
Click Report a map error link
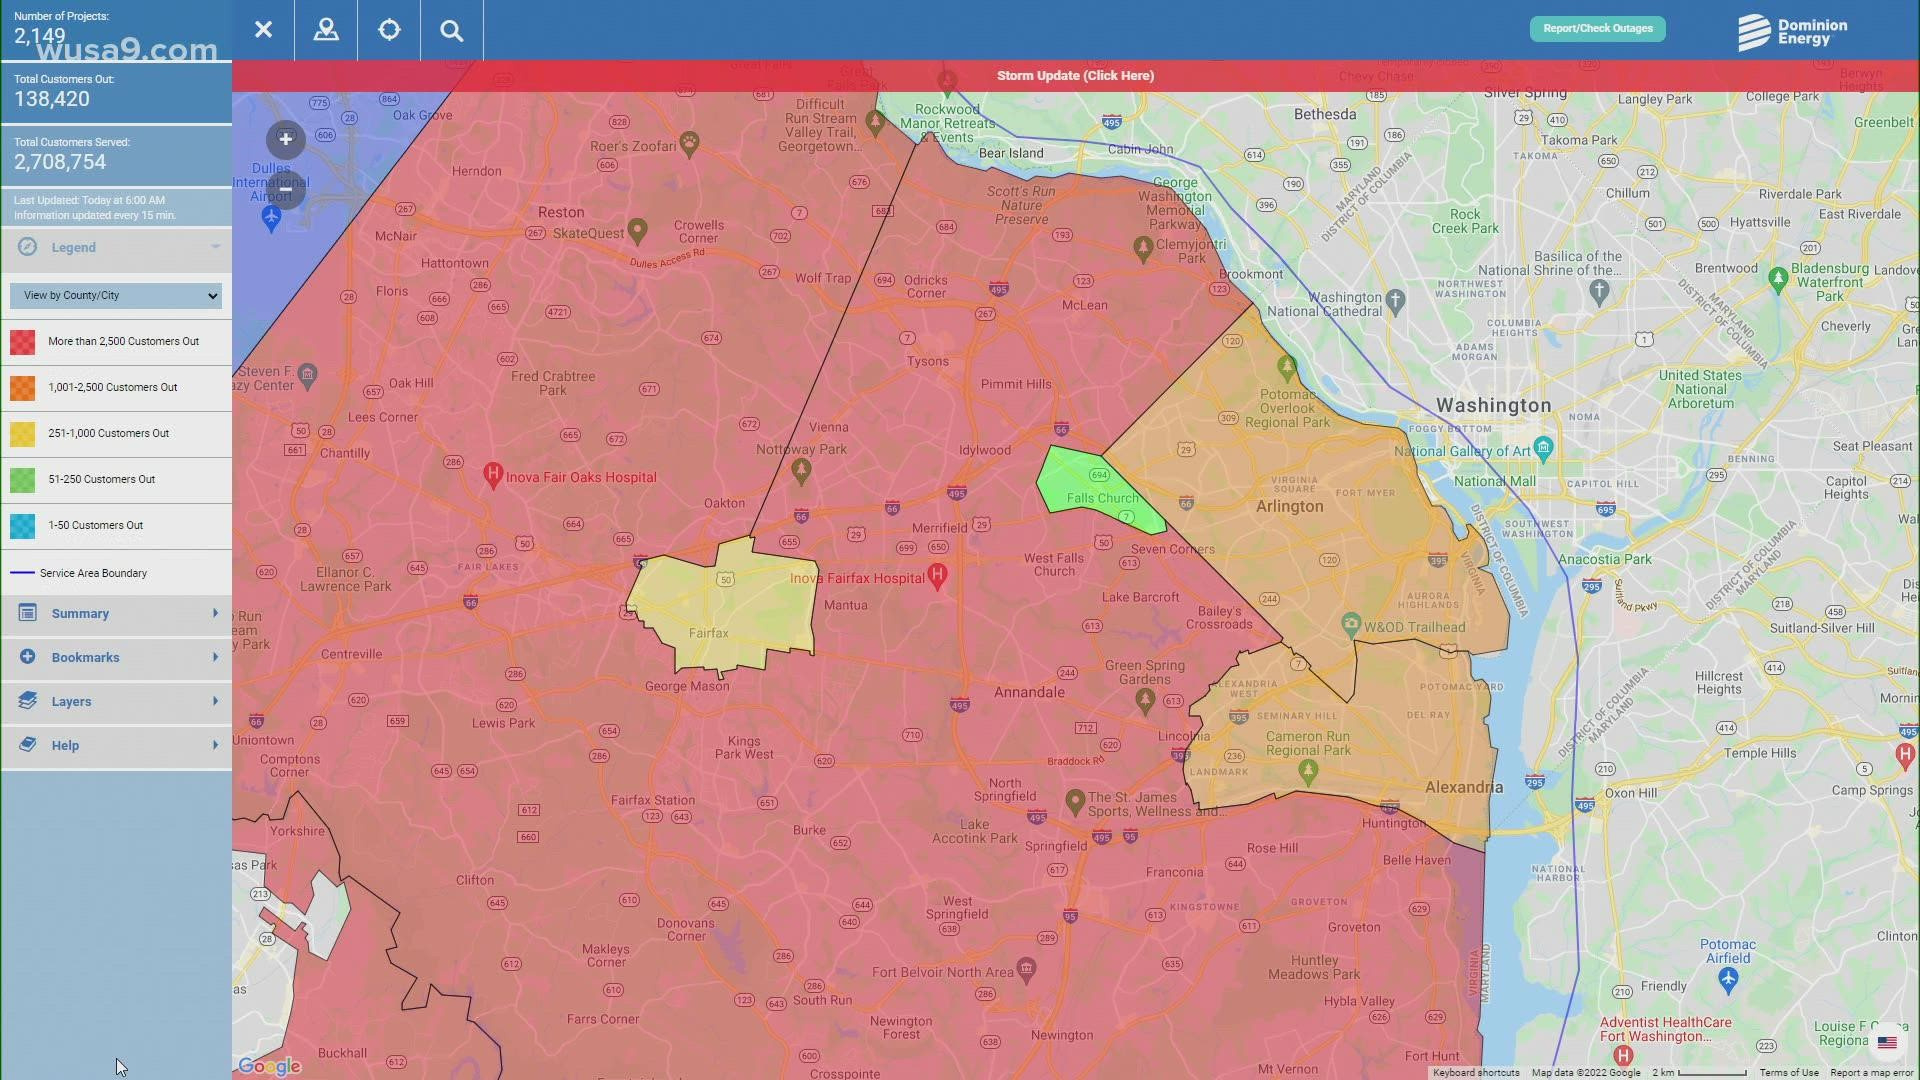click(x=1871, y=1073)
